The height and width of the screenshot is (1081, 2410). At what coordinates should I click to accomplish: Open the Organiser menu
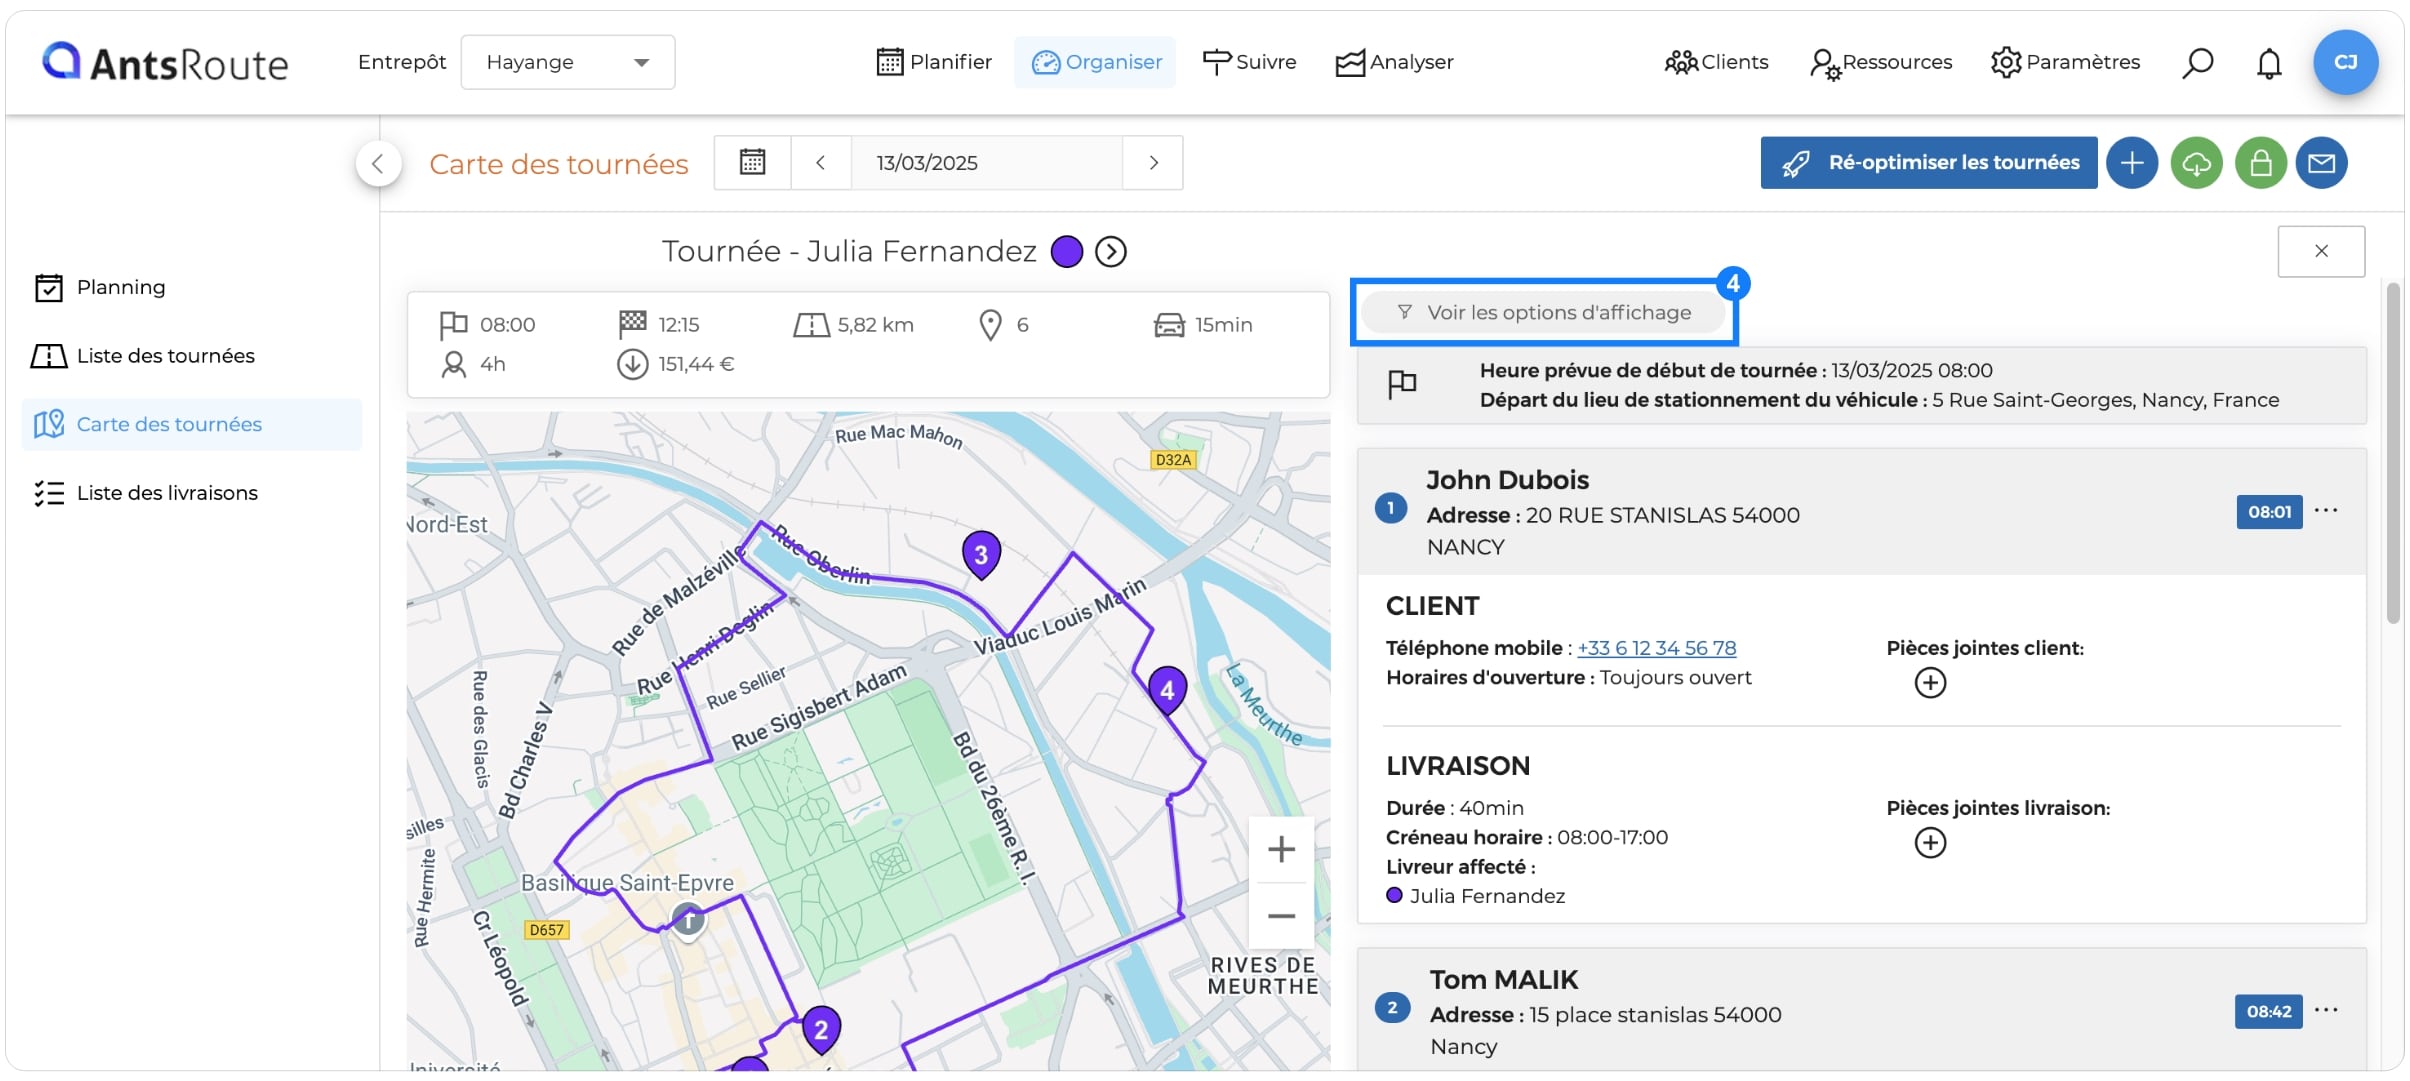pyautogui.click(x=1096, y=62)
